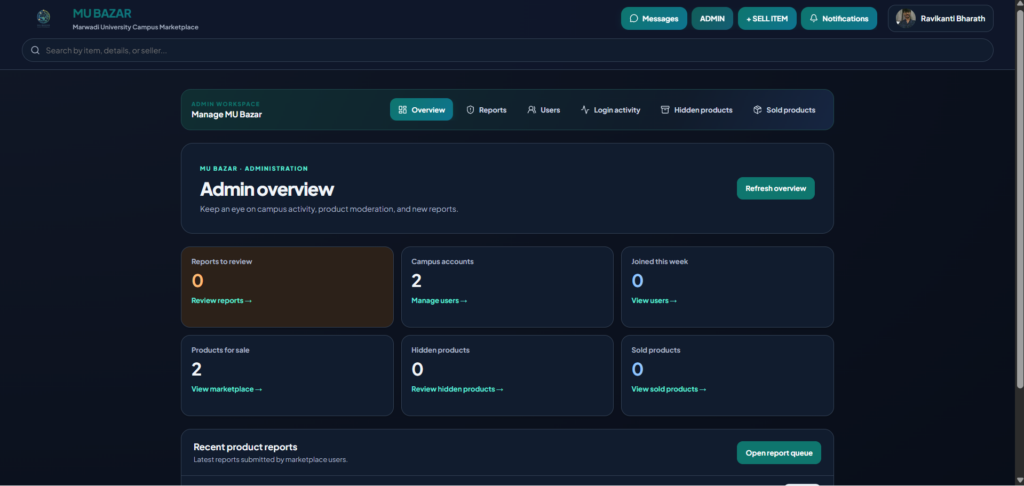Follow the View users link
This screenshot has height=486, width=1024.
click(654, 300)
